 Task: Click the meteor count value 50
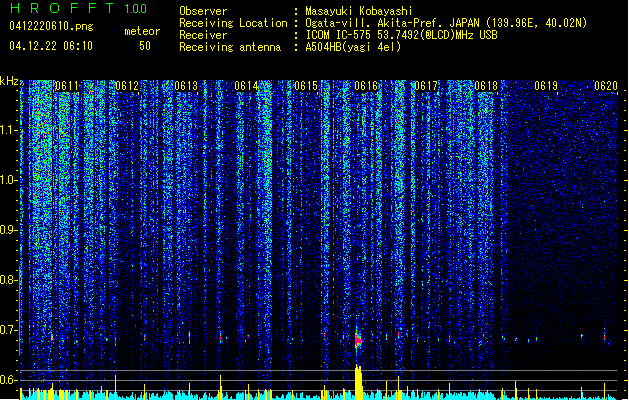(145, 46)
